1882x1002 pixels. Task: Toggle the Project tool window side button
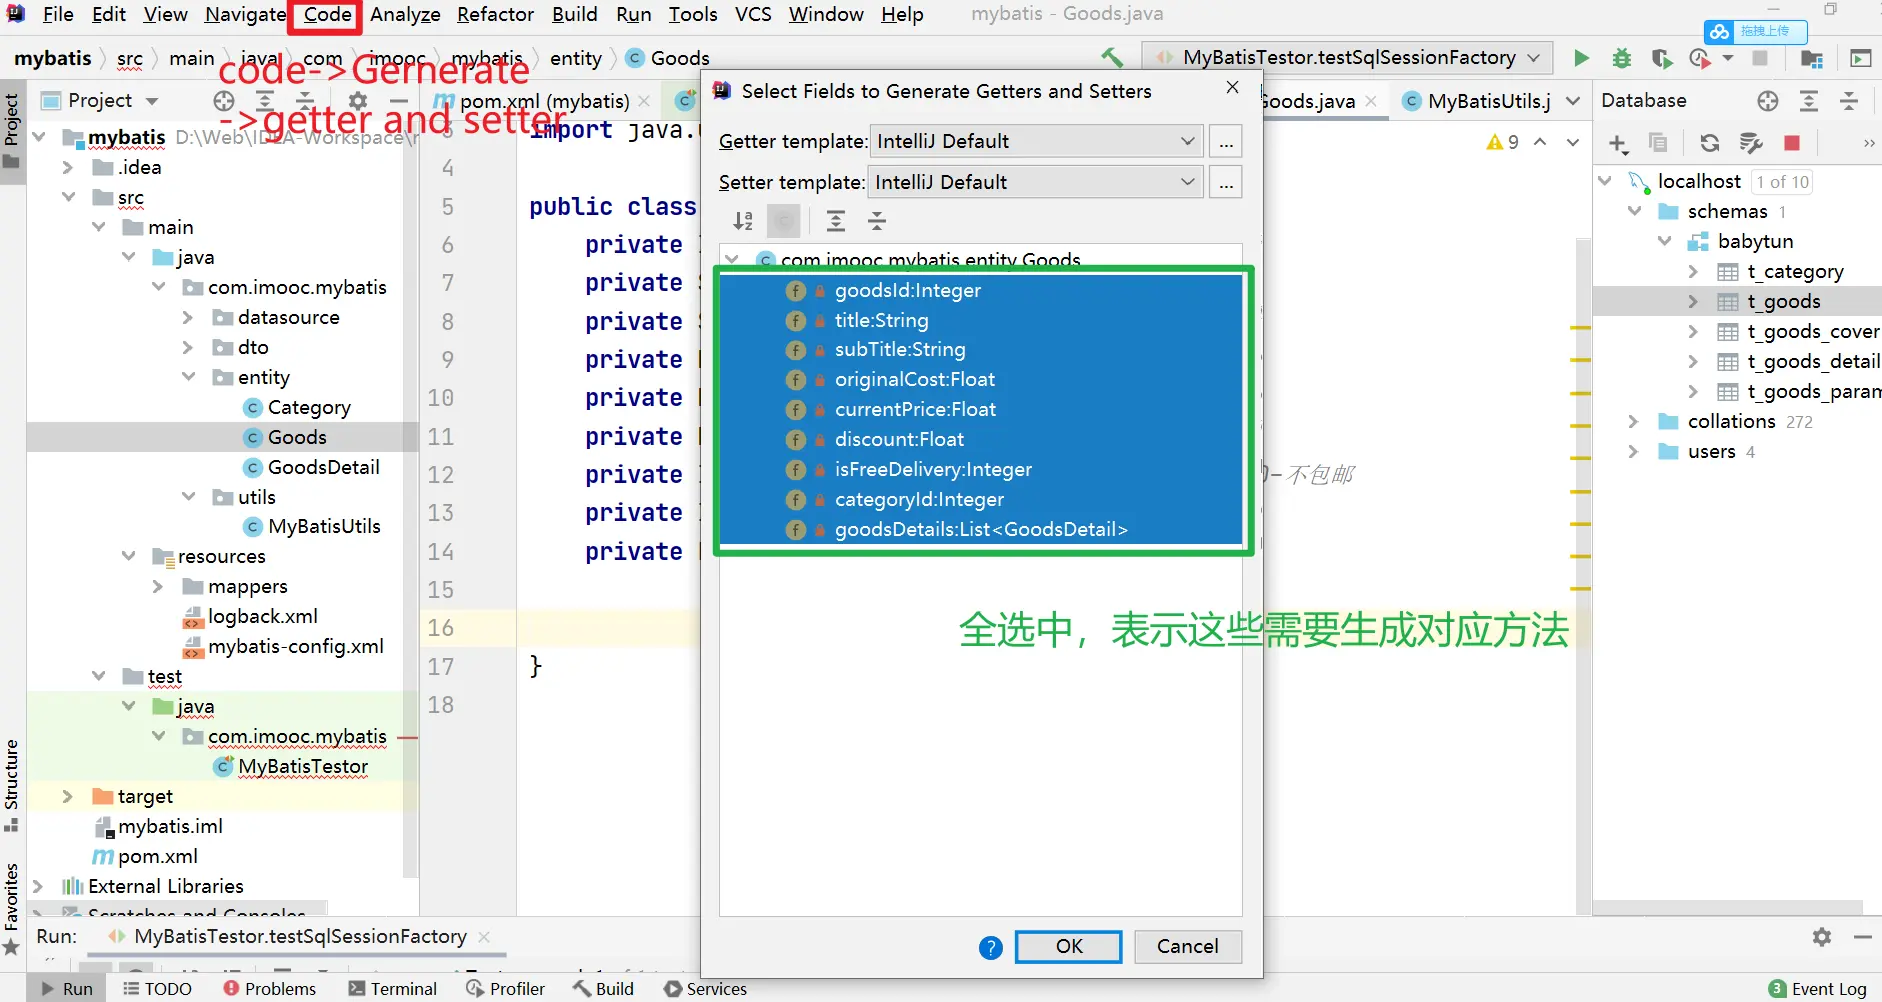12,132
